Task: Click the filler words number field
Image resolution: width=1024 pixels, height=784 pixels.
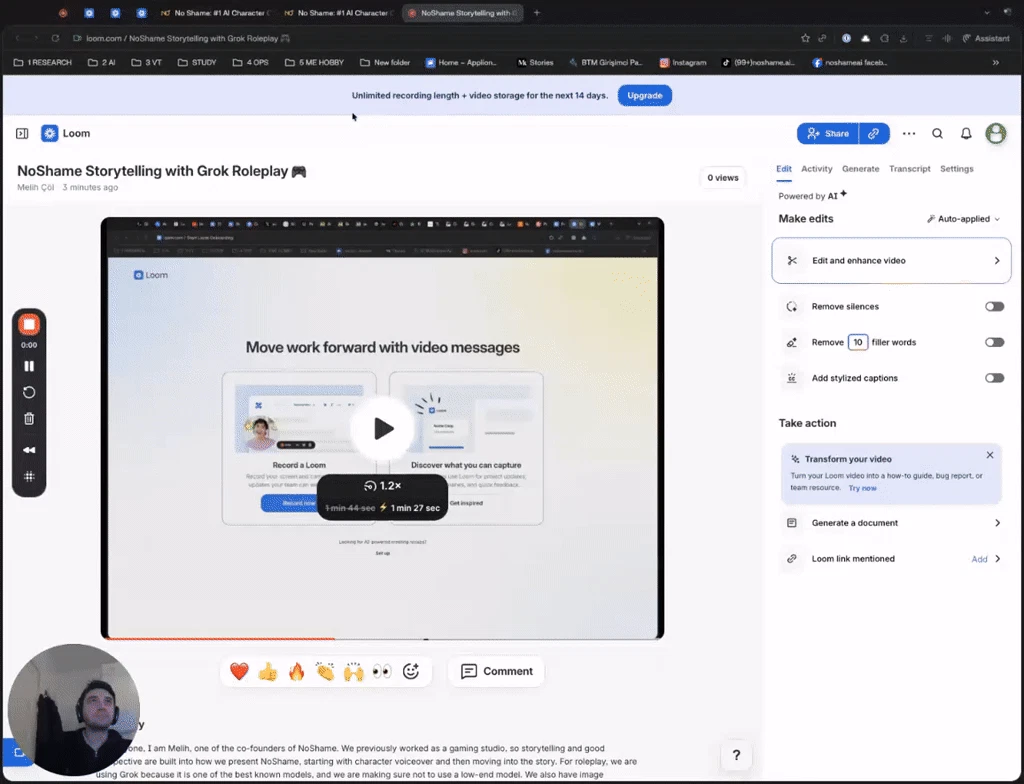Action: click(x=857, y=342)
